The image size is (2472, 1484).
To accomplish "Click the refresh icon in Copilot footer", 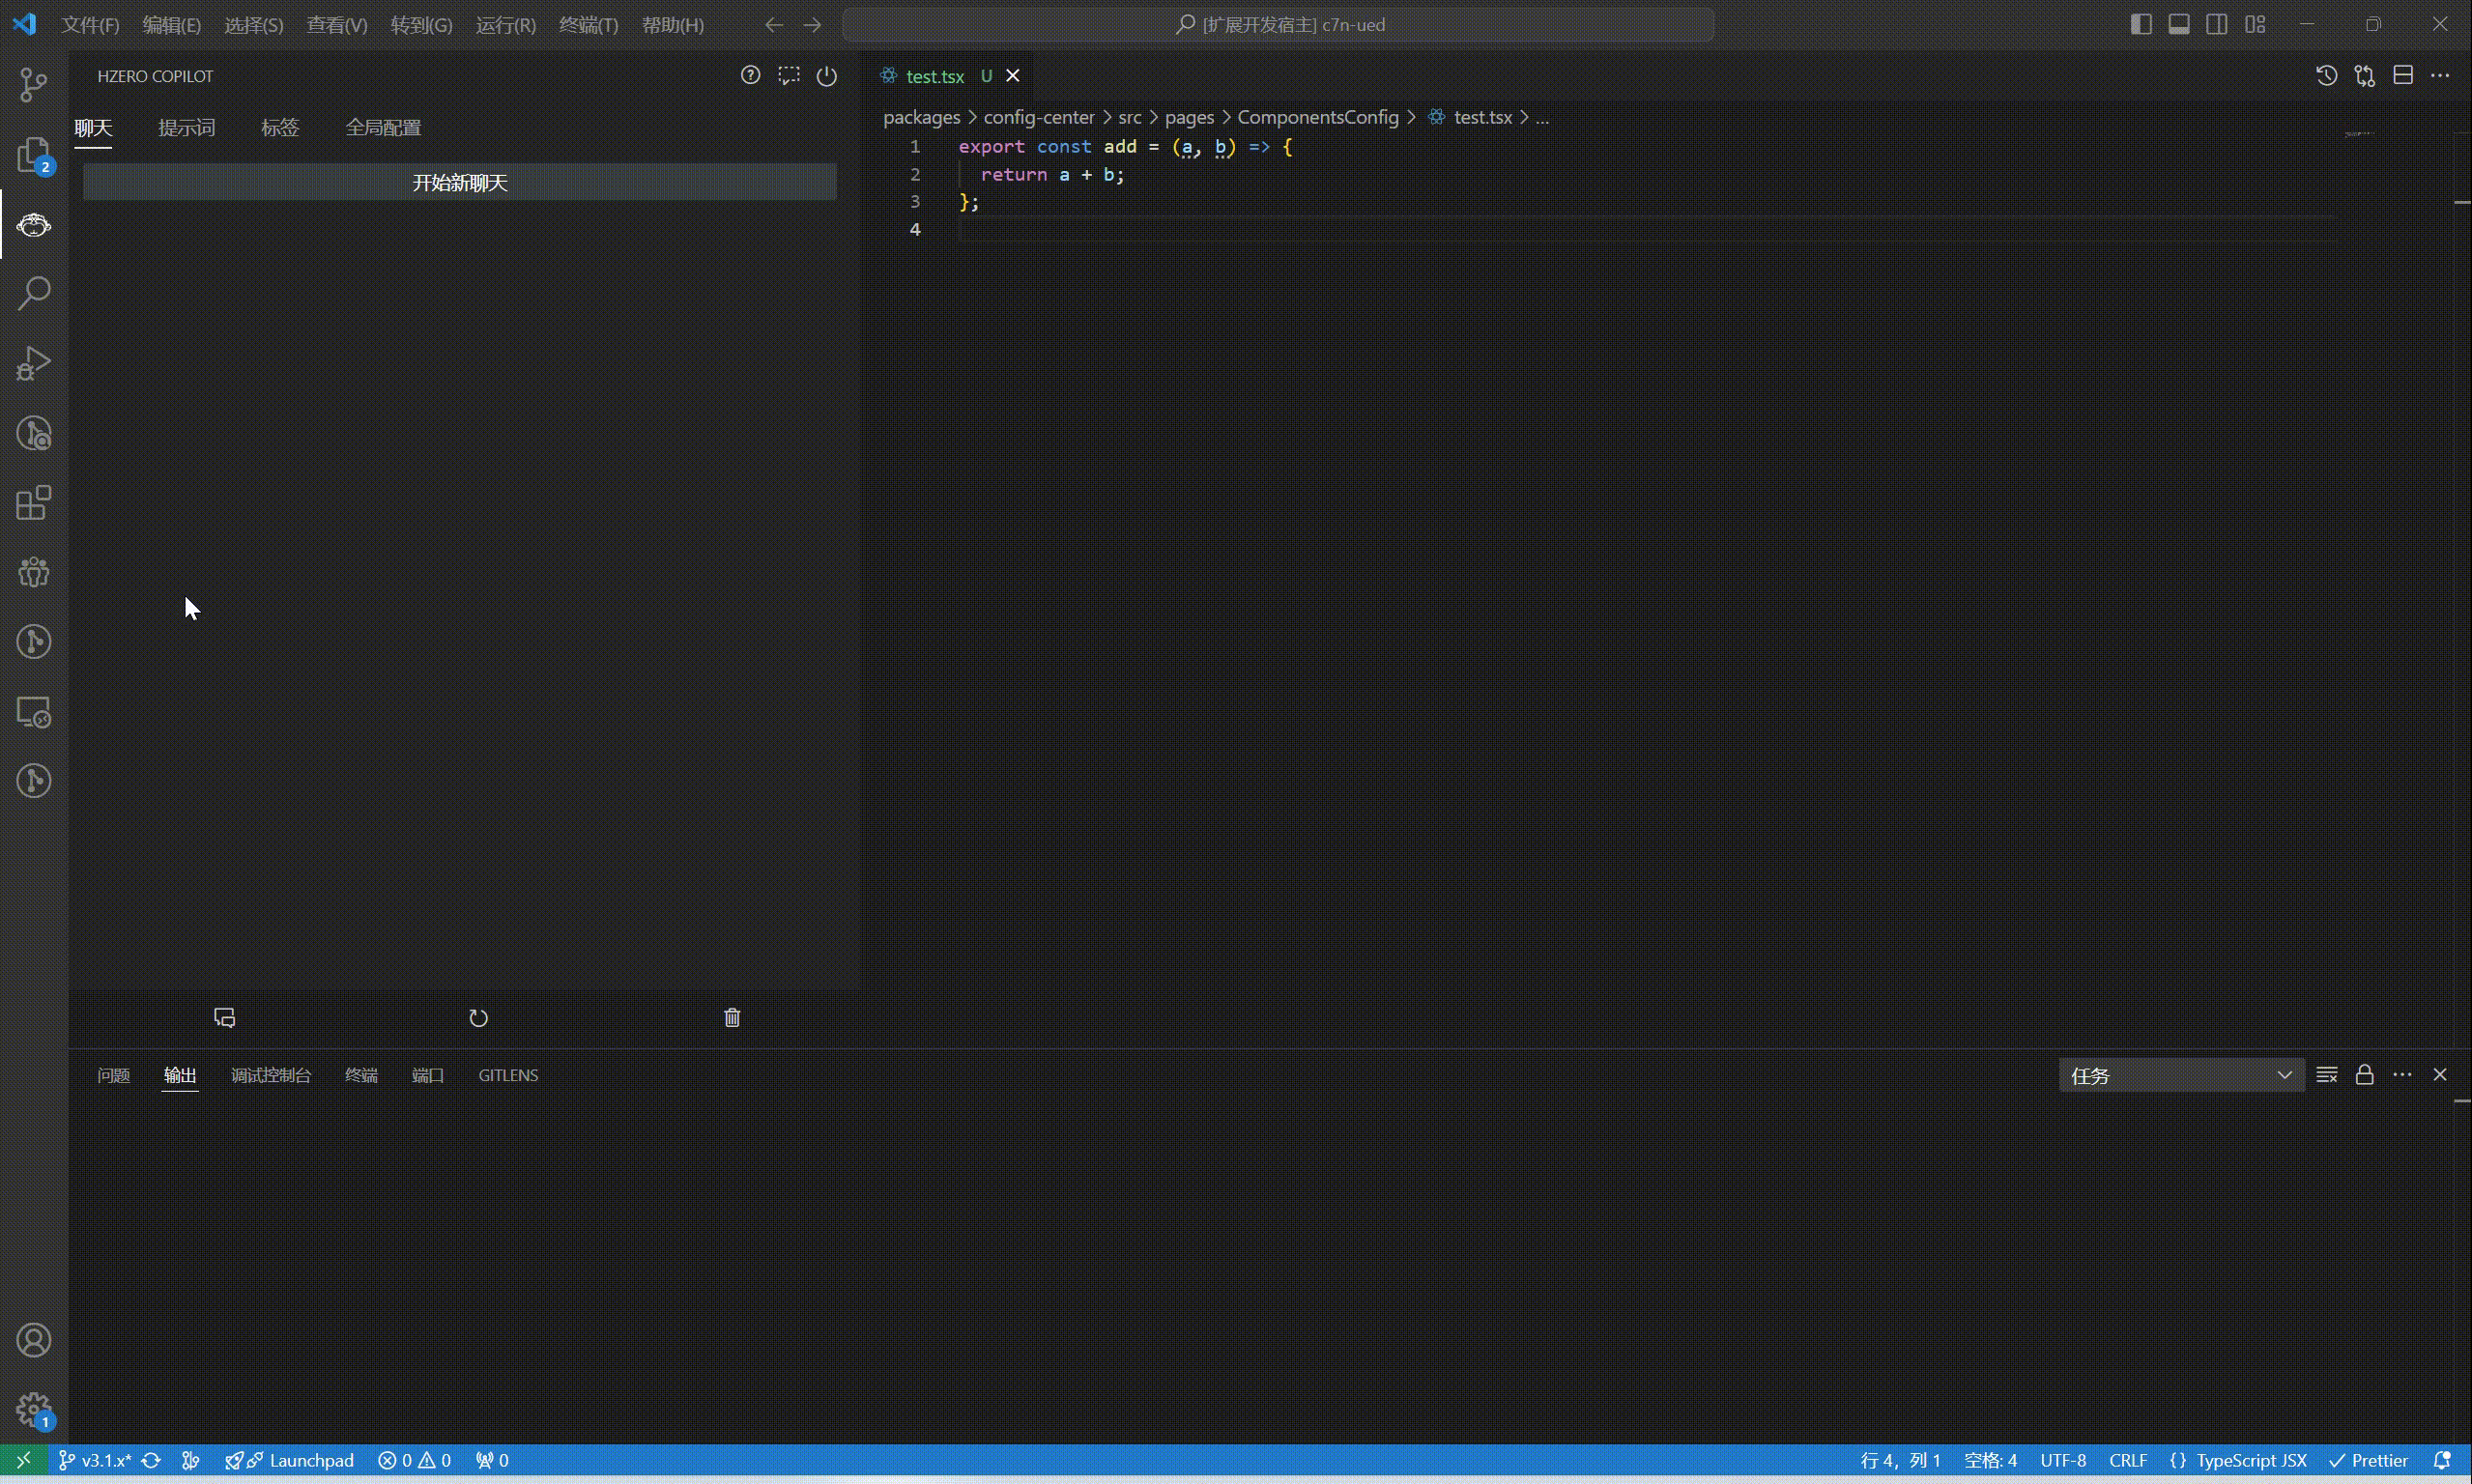I will pyautogui.click(x=479, y=1018).
